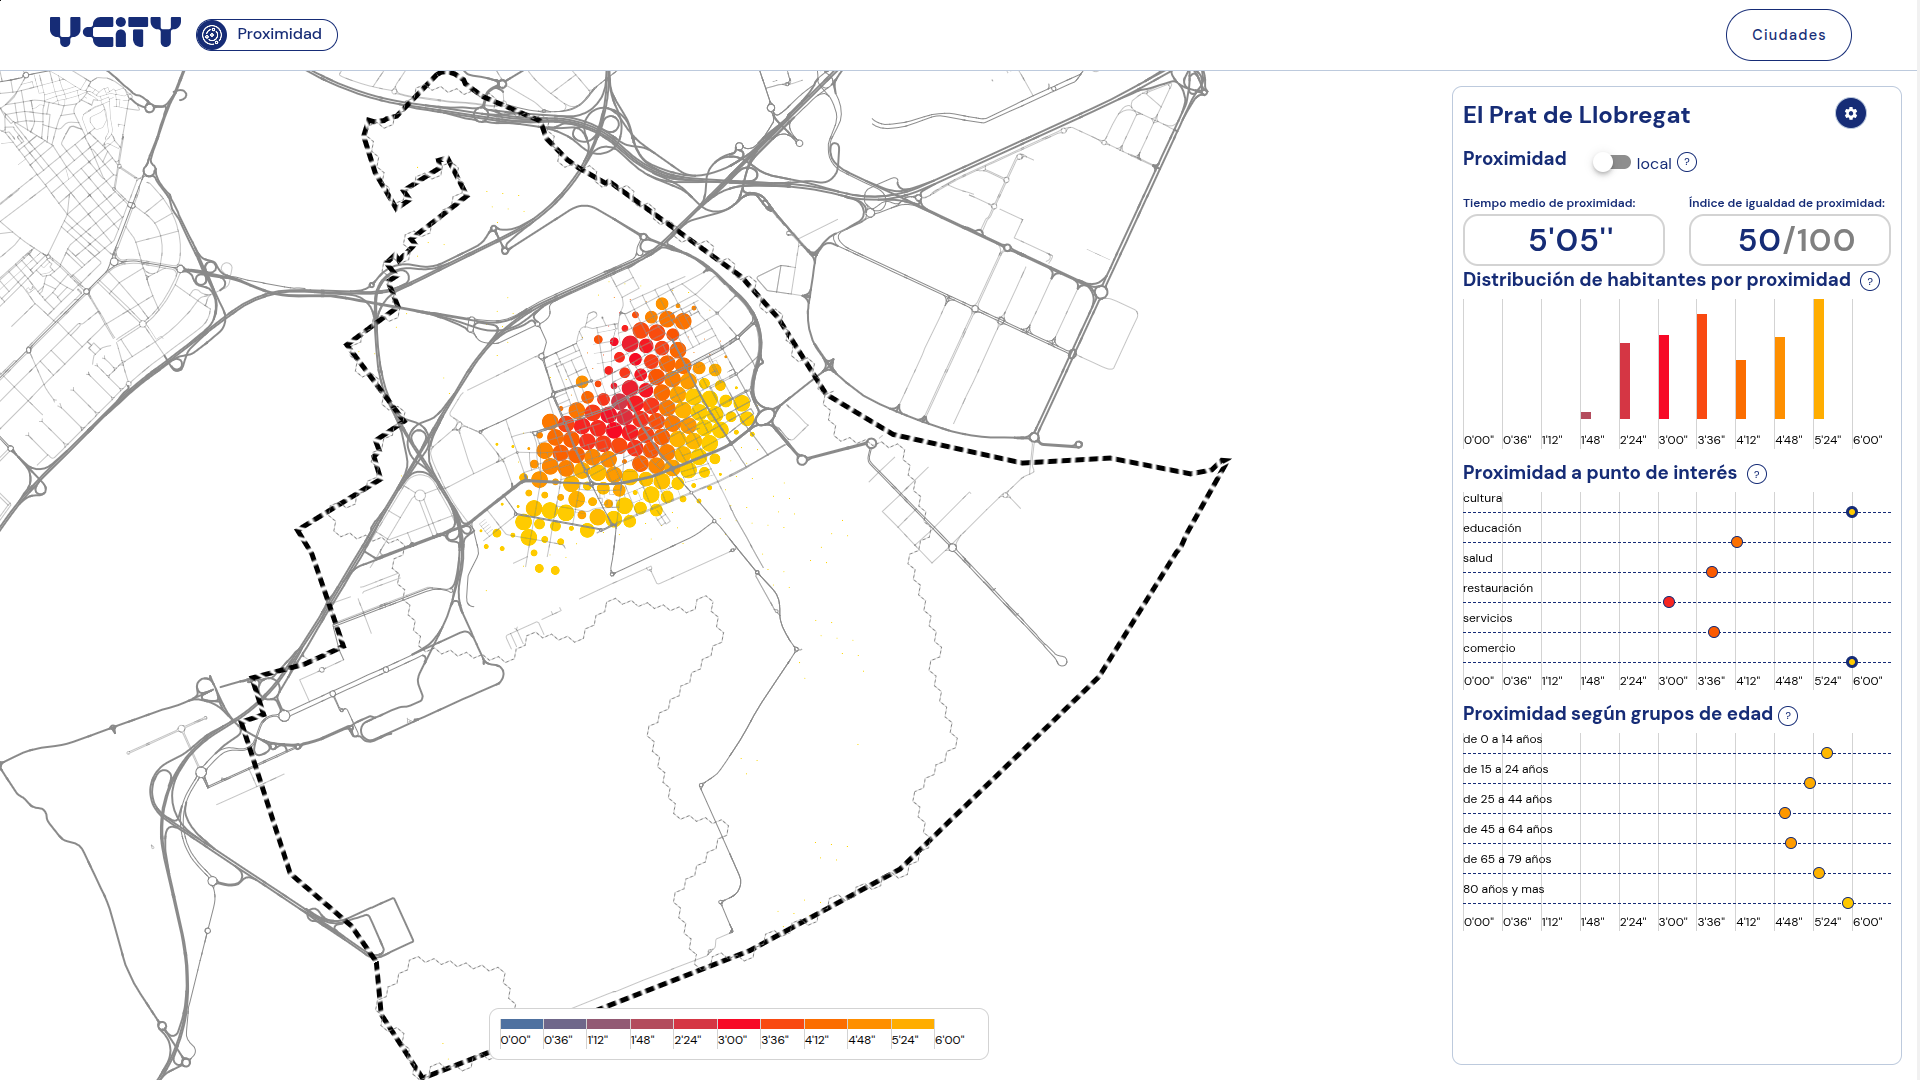Viewport: 1920px width, 1080px height.
Task: Click the Índice de igualdad 50/100 box
Action: tap(1789, 240)
